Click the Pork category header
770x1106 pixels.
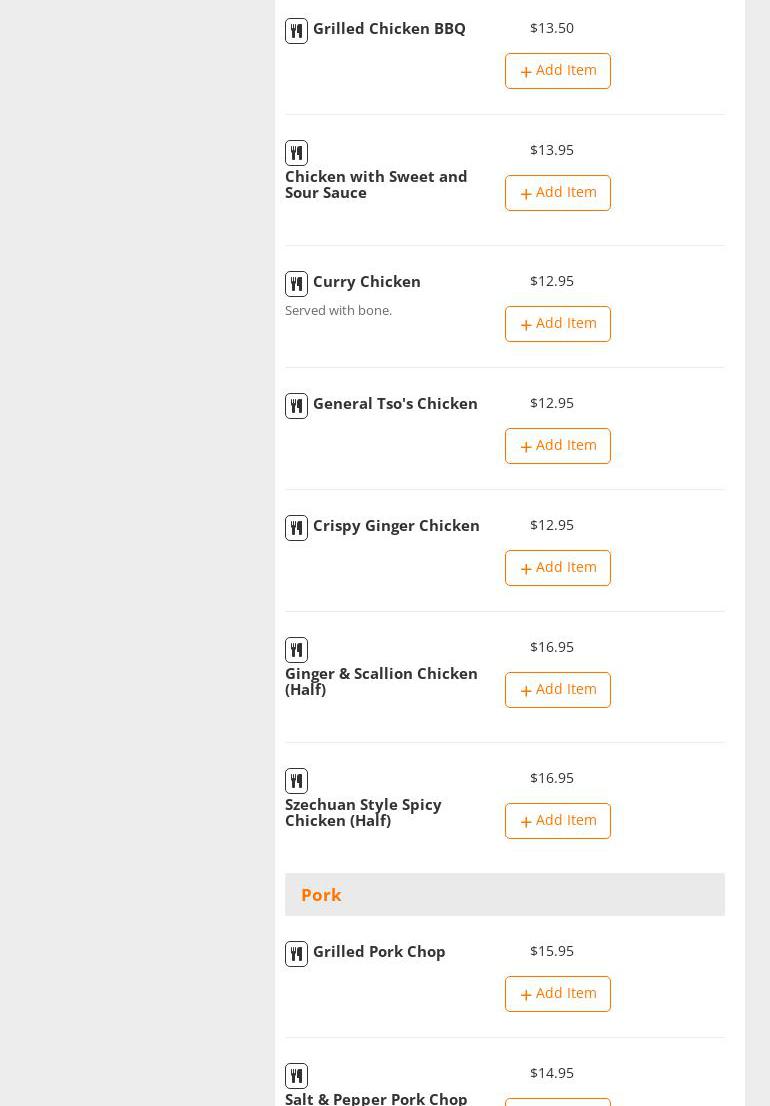[x=321, y=895]
